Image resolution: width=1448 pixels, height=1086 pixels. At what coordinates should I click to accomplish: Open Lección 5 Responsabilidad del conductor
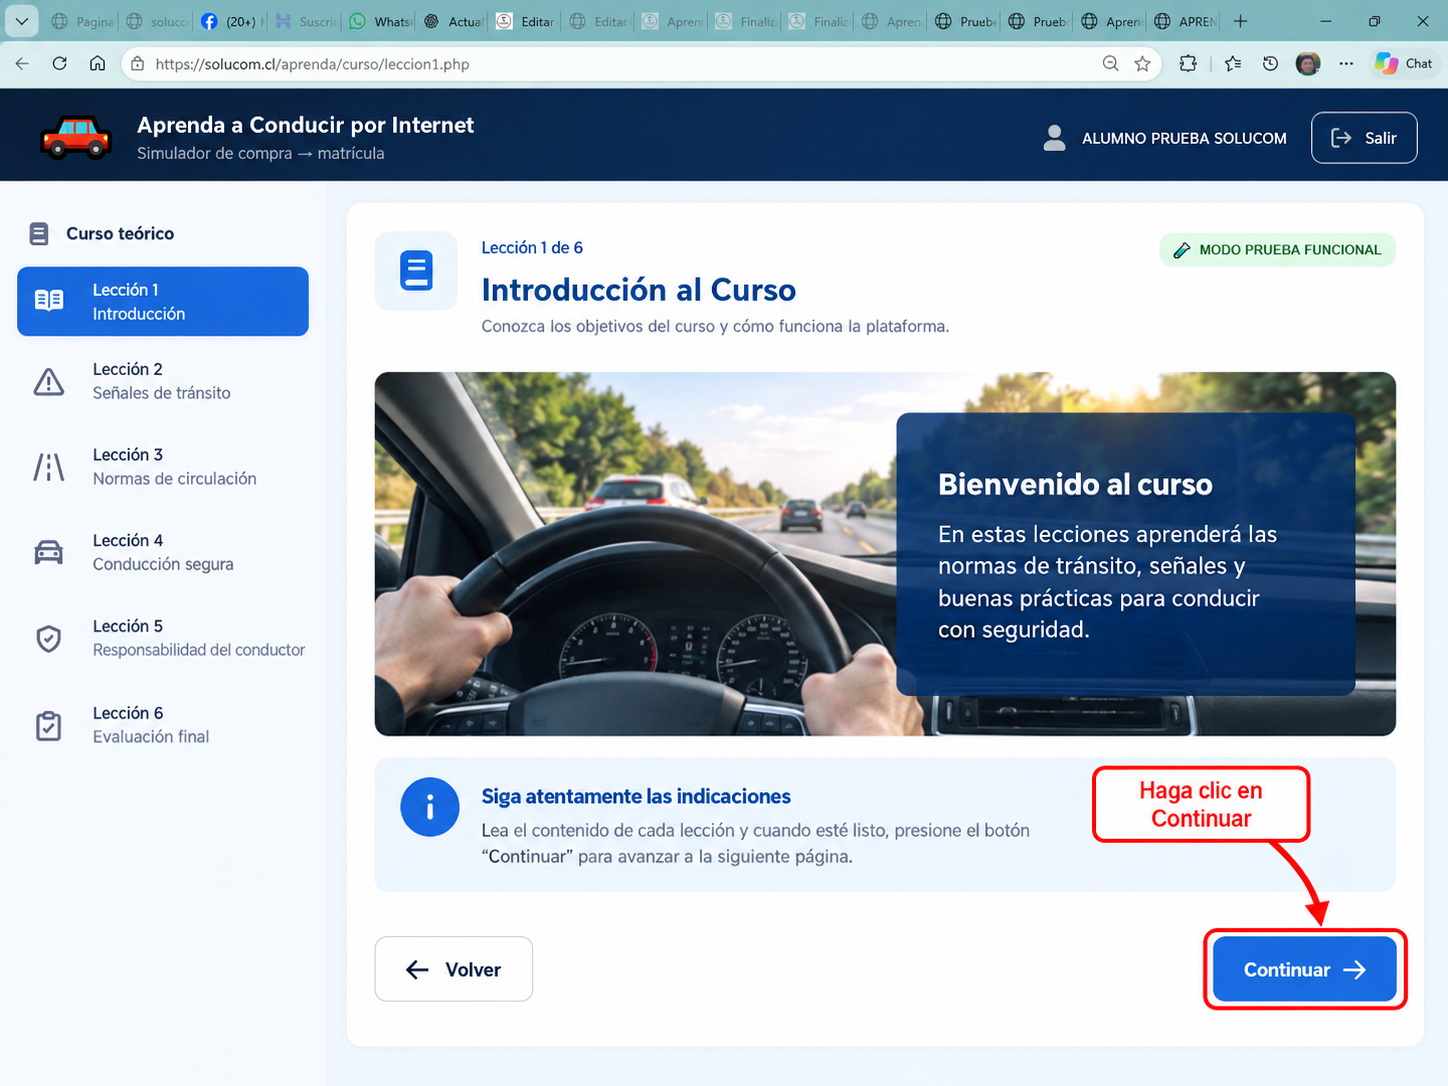click(163, 638)
